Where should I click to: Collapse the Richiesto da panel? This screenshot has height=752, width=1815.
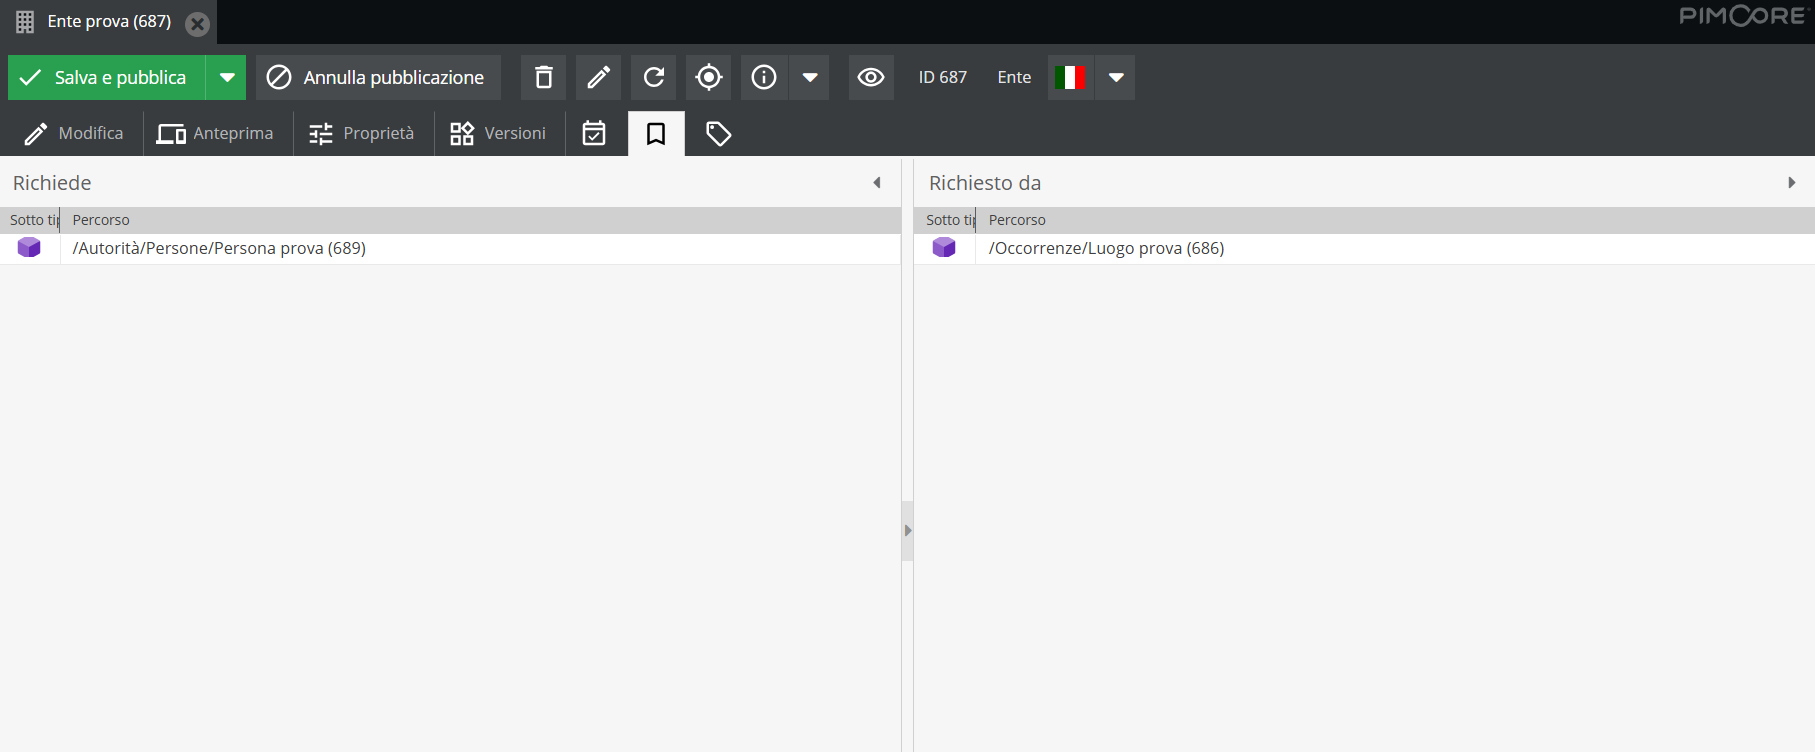point(1791,183)
